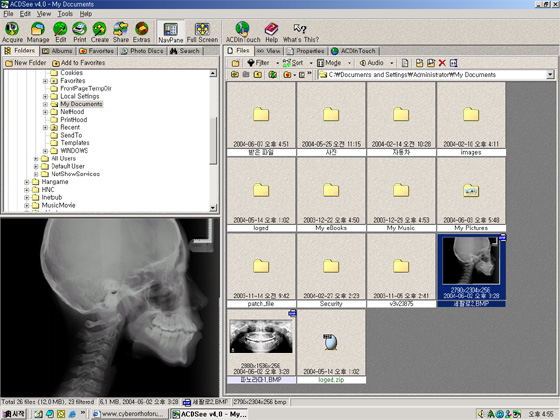Open the Sort dropdown arrow
This screenshot has width=560, height=420.
click(x=311, y=63)
